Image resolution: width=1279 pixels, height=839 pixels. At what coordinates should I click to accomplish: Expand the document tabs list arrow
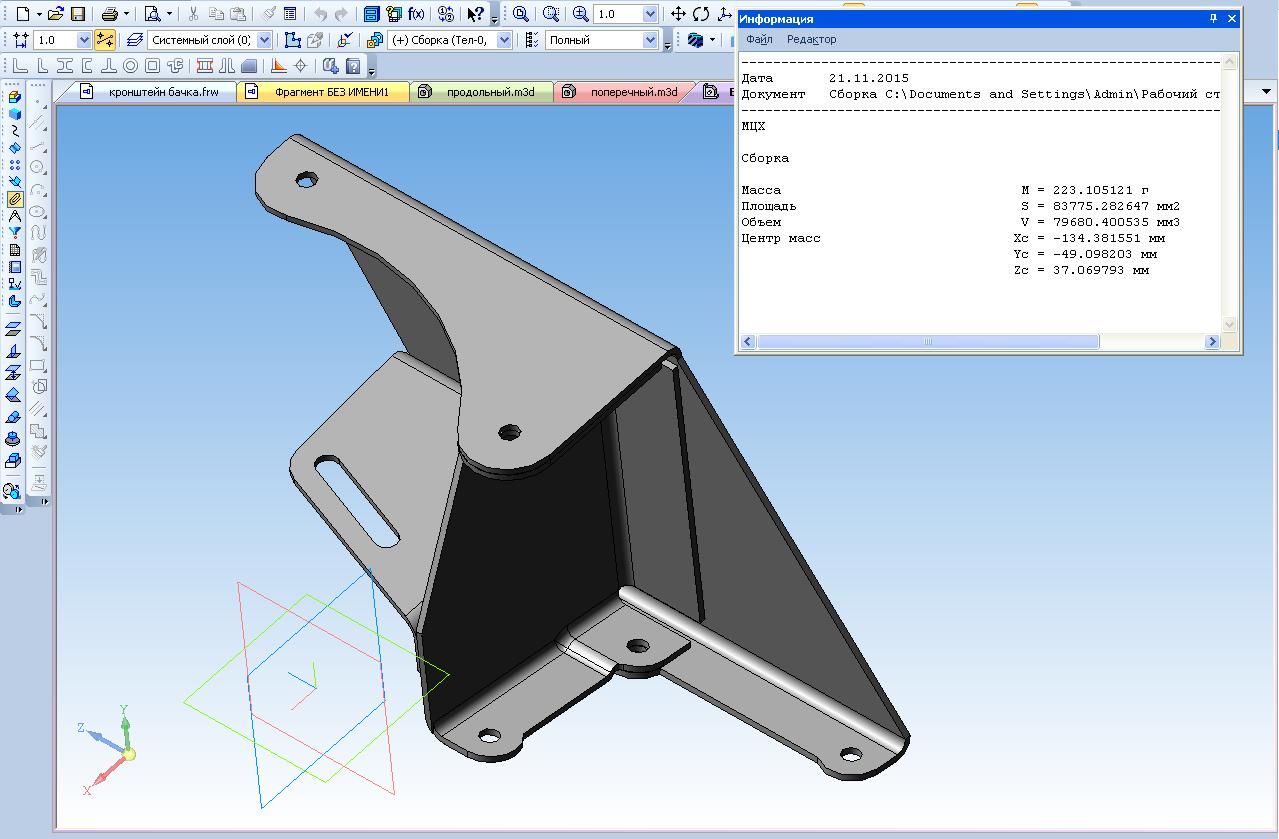click(1266, 92)
